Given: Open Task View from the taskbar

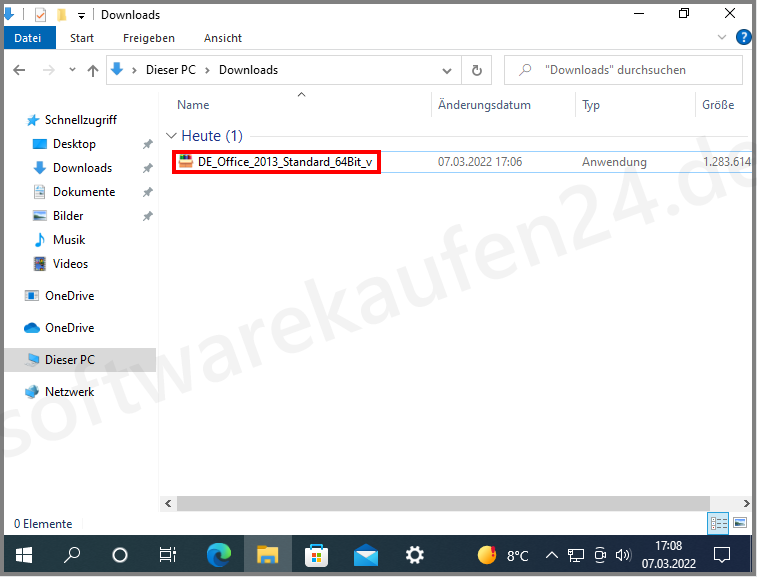Looking at the screenshot, I should coord(168,555).
